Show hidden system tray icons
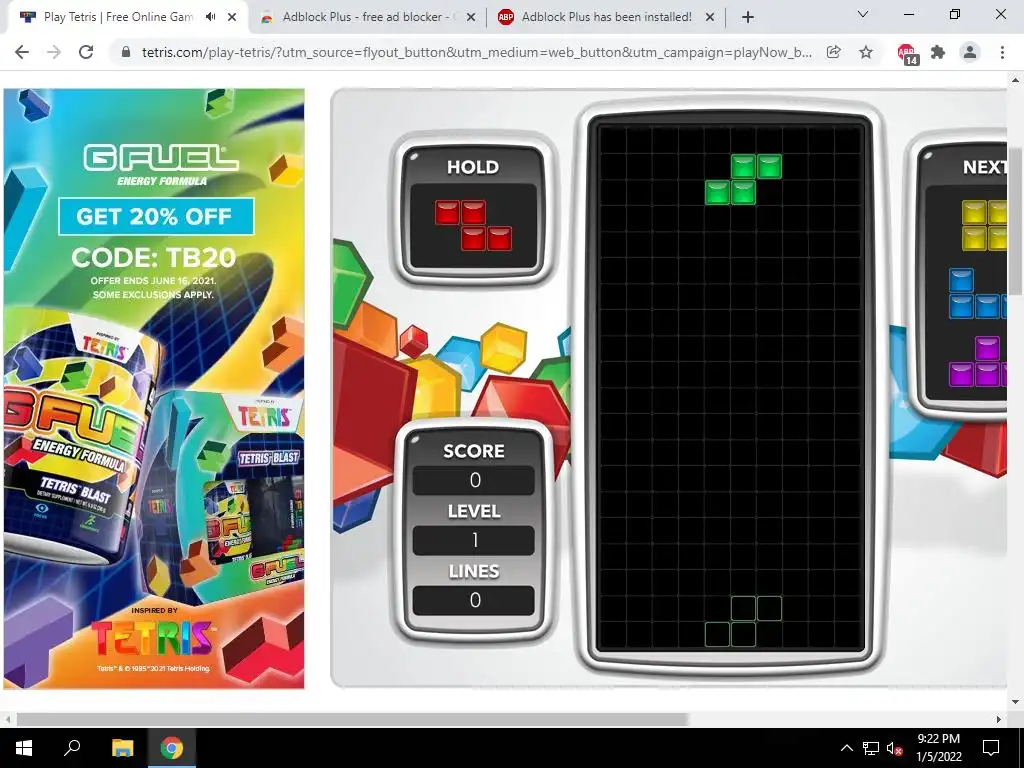The image size is (1024, 768). pyautogui.click(x=846, y=748)
